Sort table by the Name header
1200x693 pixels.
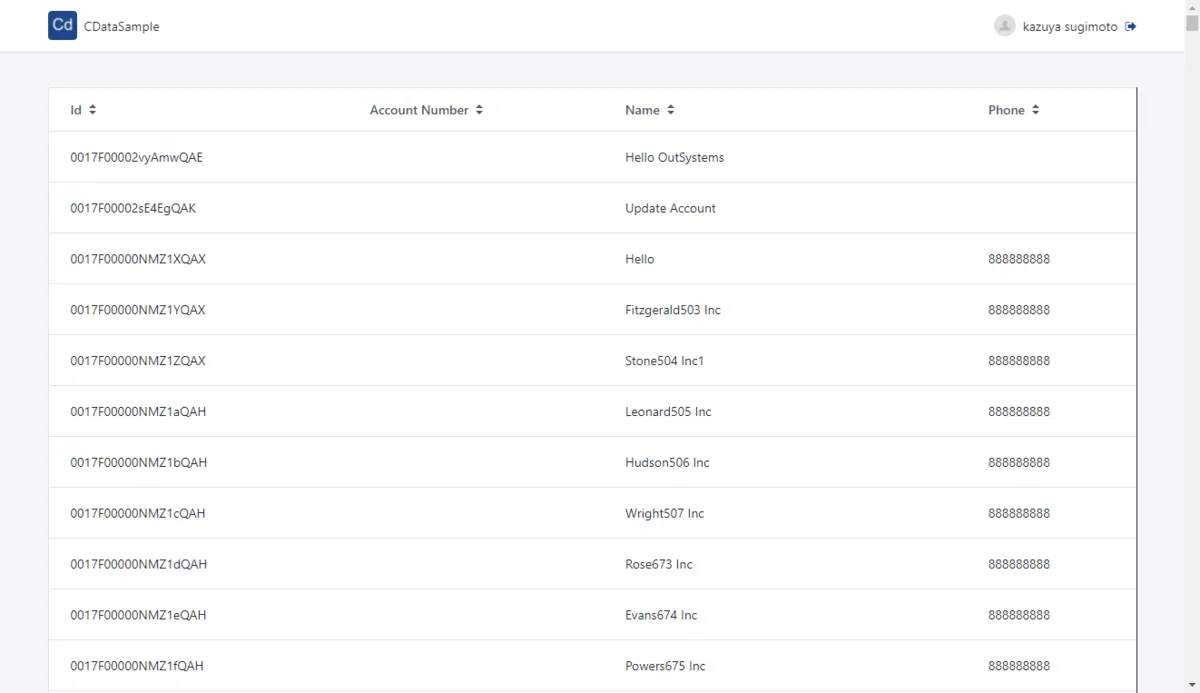tap(642, 110)
